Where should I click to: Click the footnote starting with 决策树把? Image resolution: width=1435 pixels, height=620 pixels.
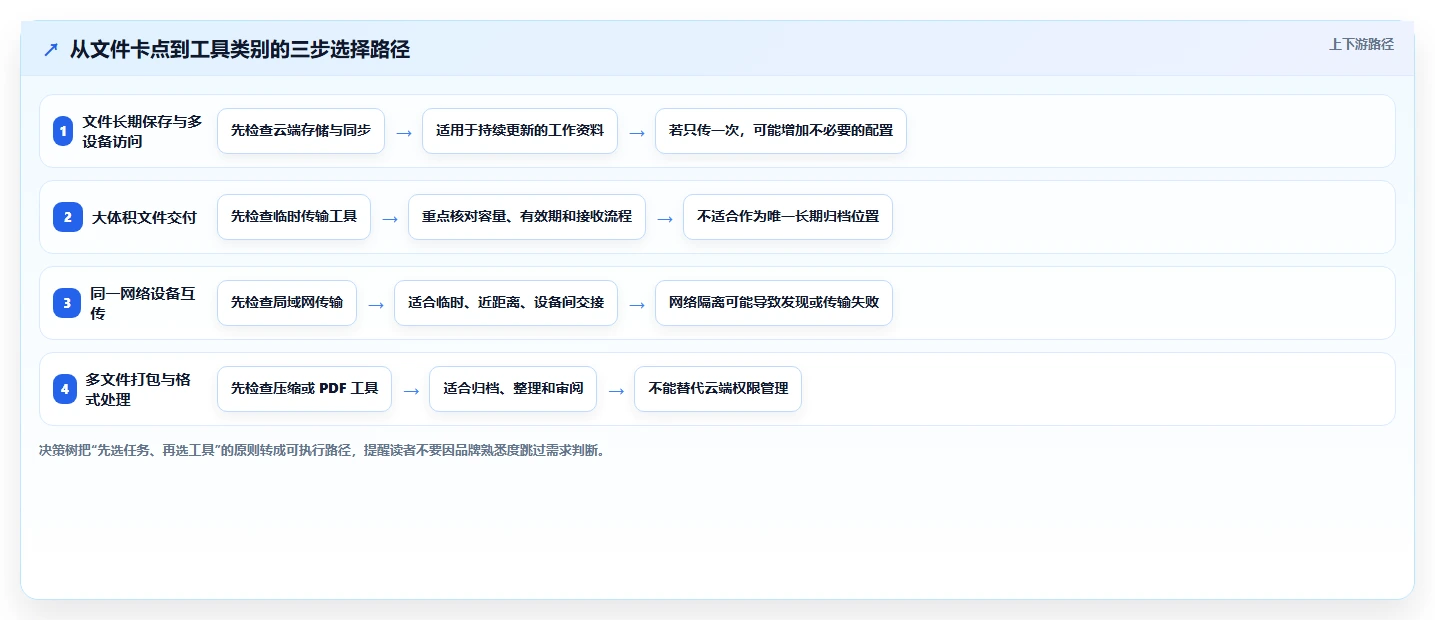322,451
